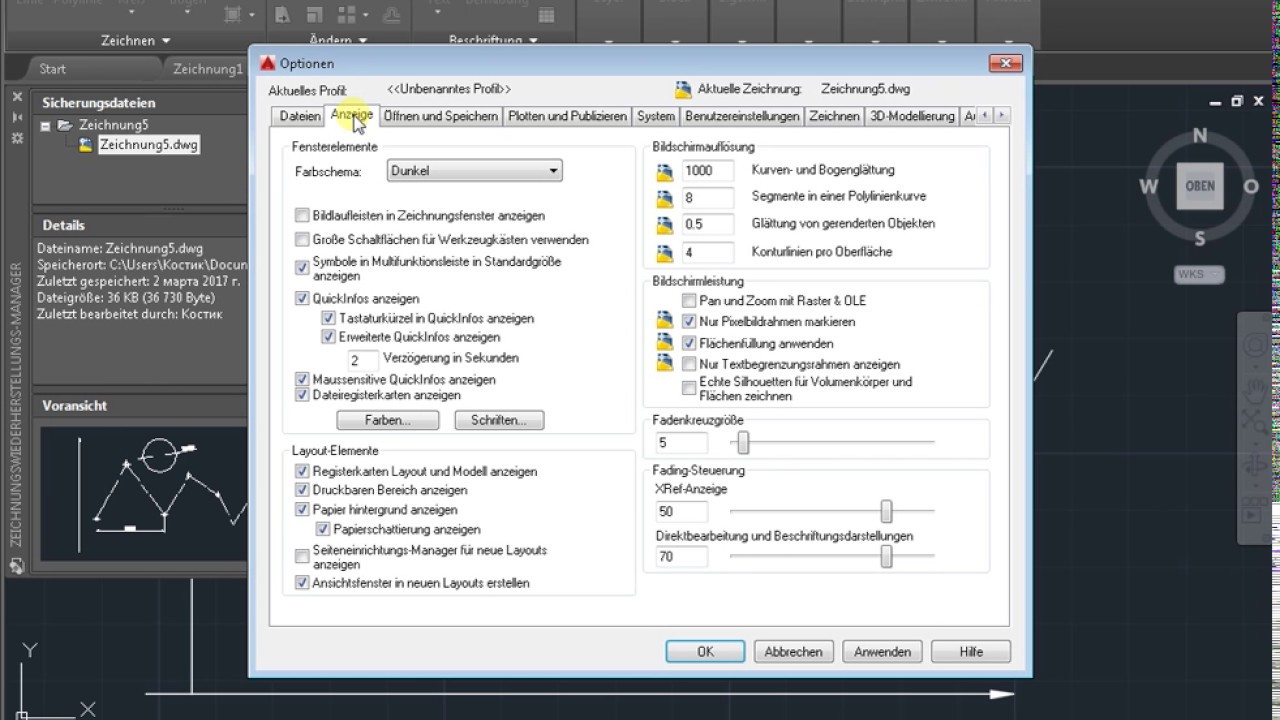Click the Kurven- und Bogenglättung input field
Image resolution: width=1280 pixels, height=720 pixels.
point(708,171)
